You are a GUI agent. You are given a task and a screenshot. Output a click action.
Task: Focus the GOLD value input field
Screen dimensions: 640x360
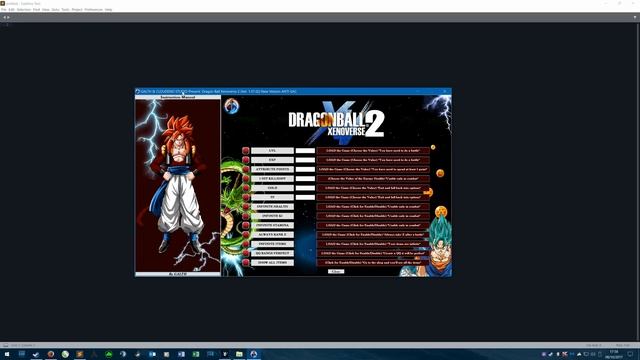(x=305, y=188)
